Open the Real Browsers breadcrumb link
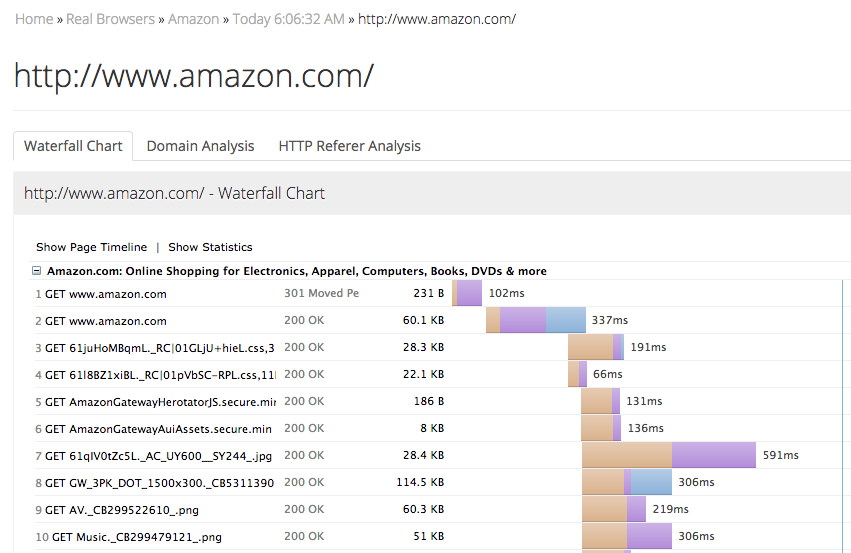This screenshot has width=851, height=553. (110, 19)
